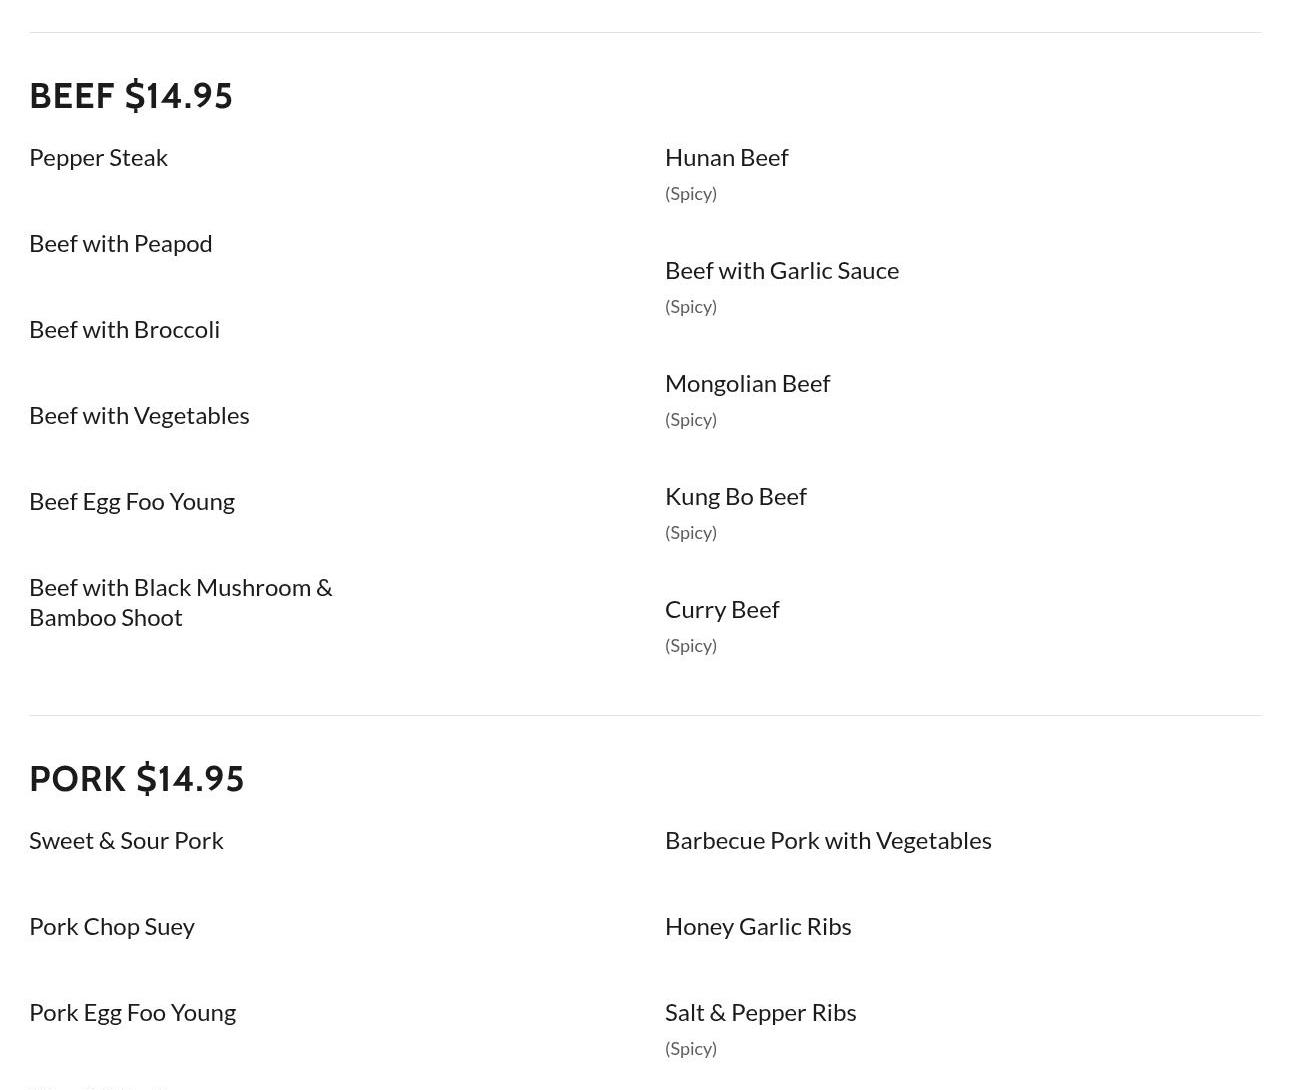
Task: Click the Pepper Steak menu item
Action: coord(98,158)
